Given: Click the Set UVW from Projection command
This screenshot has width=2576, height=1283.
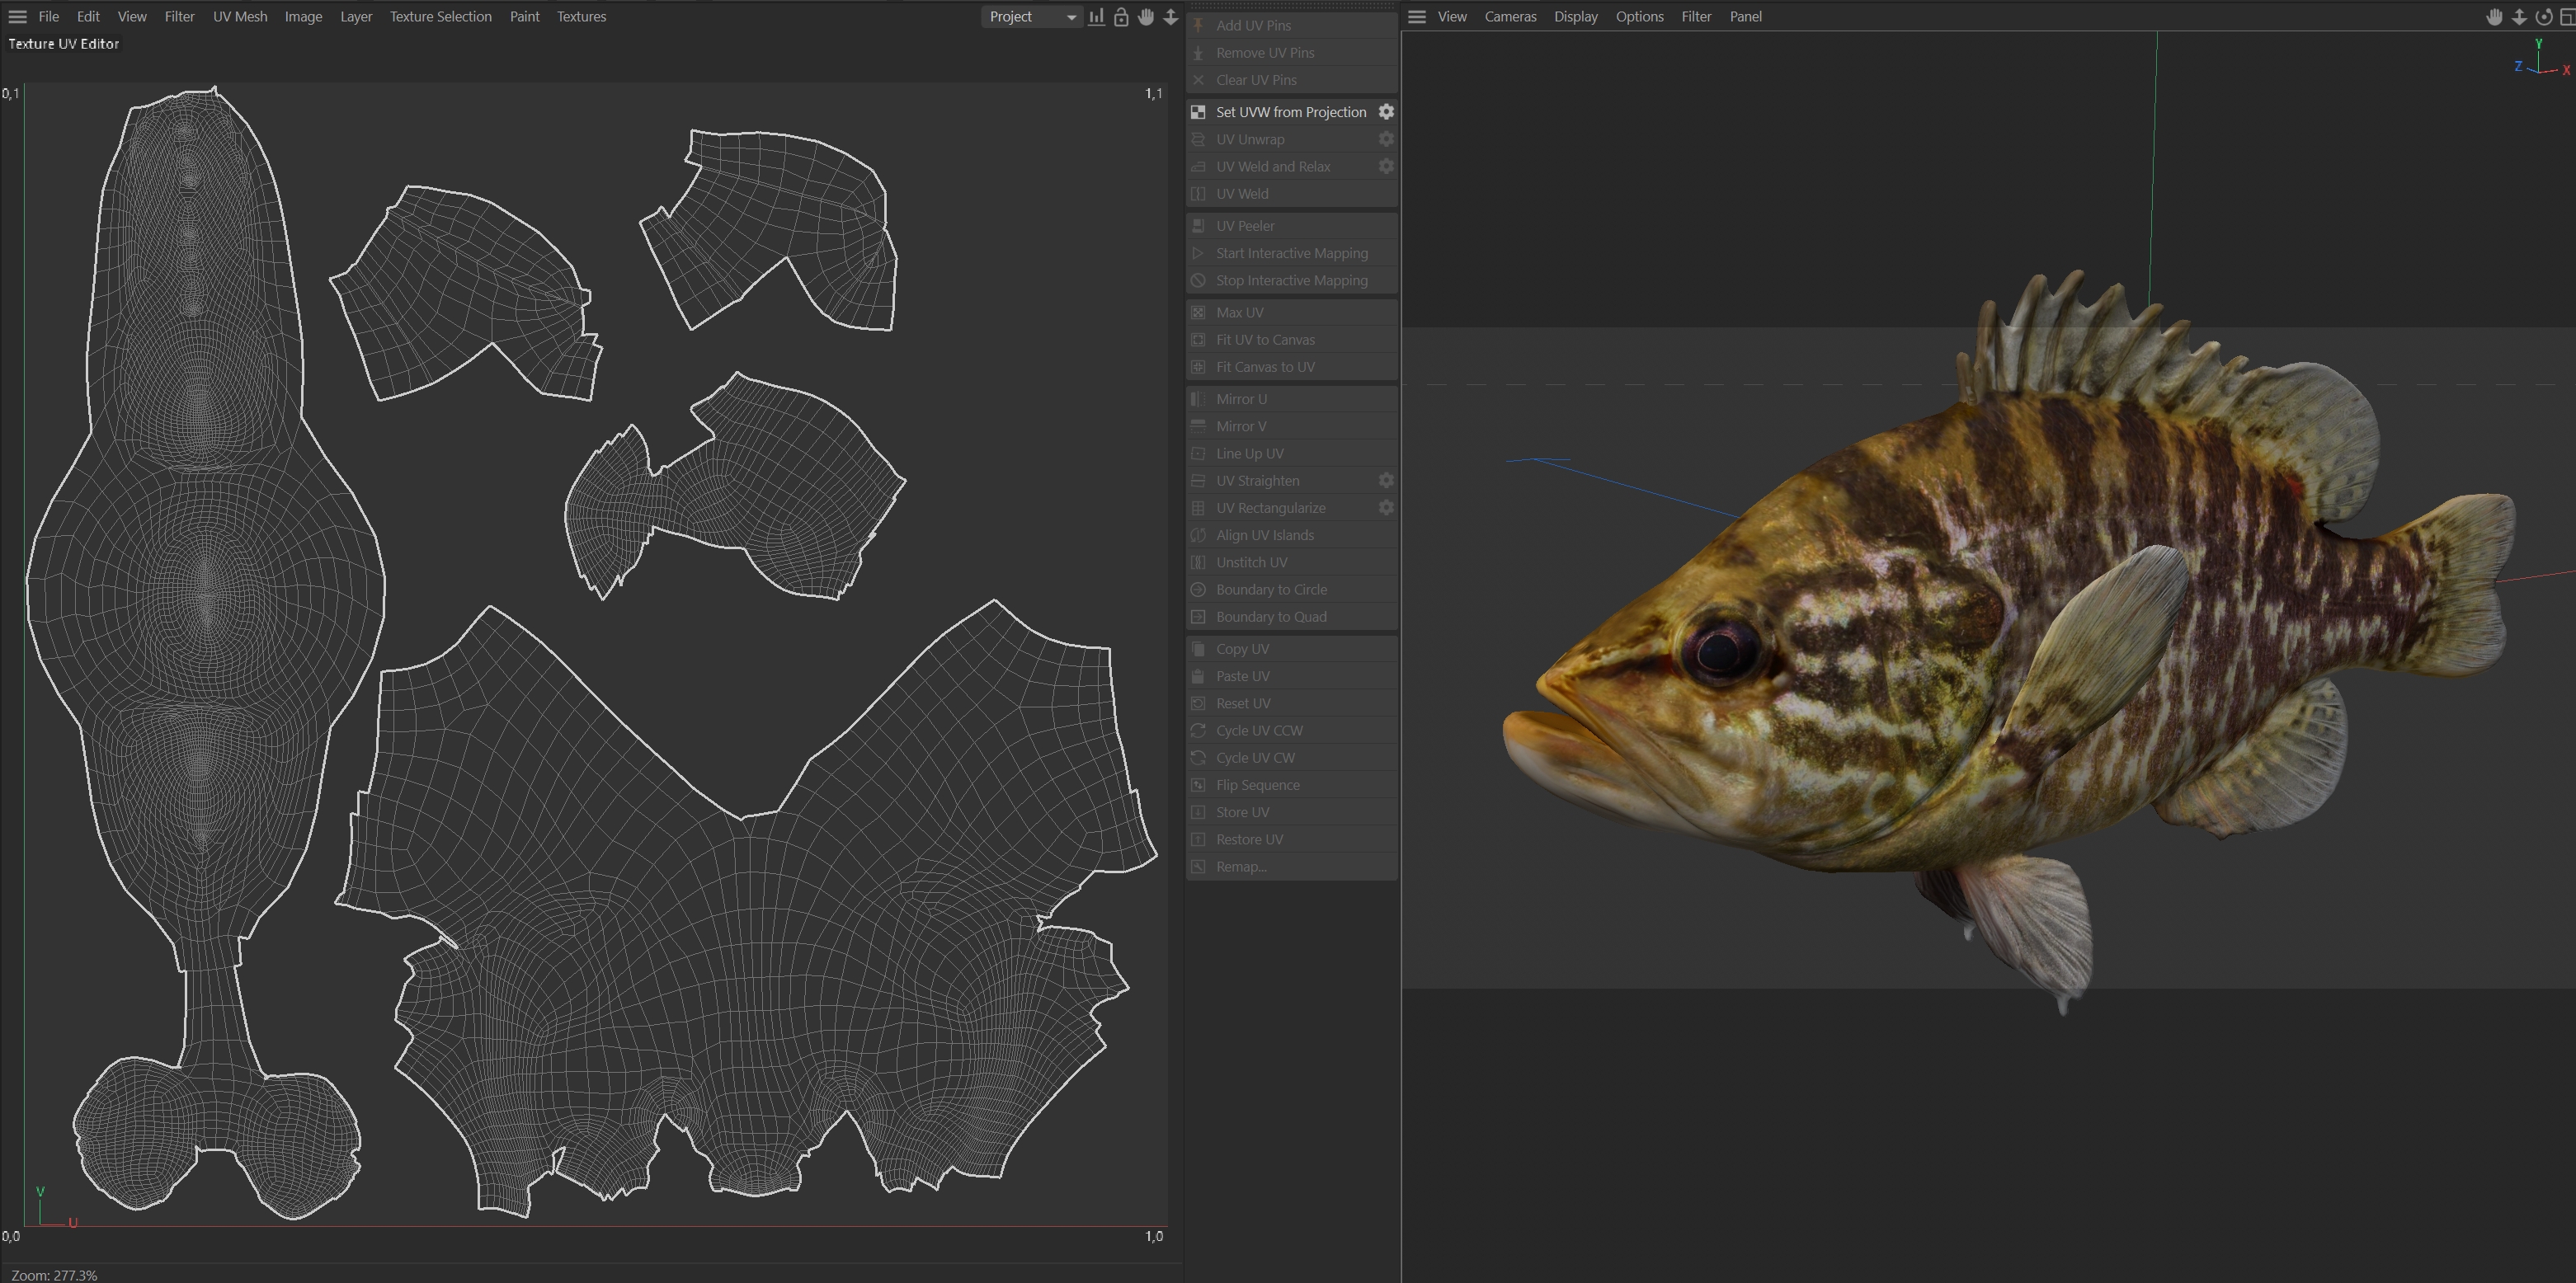Looking at the screenshot, I should (x=1290, y=112).
